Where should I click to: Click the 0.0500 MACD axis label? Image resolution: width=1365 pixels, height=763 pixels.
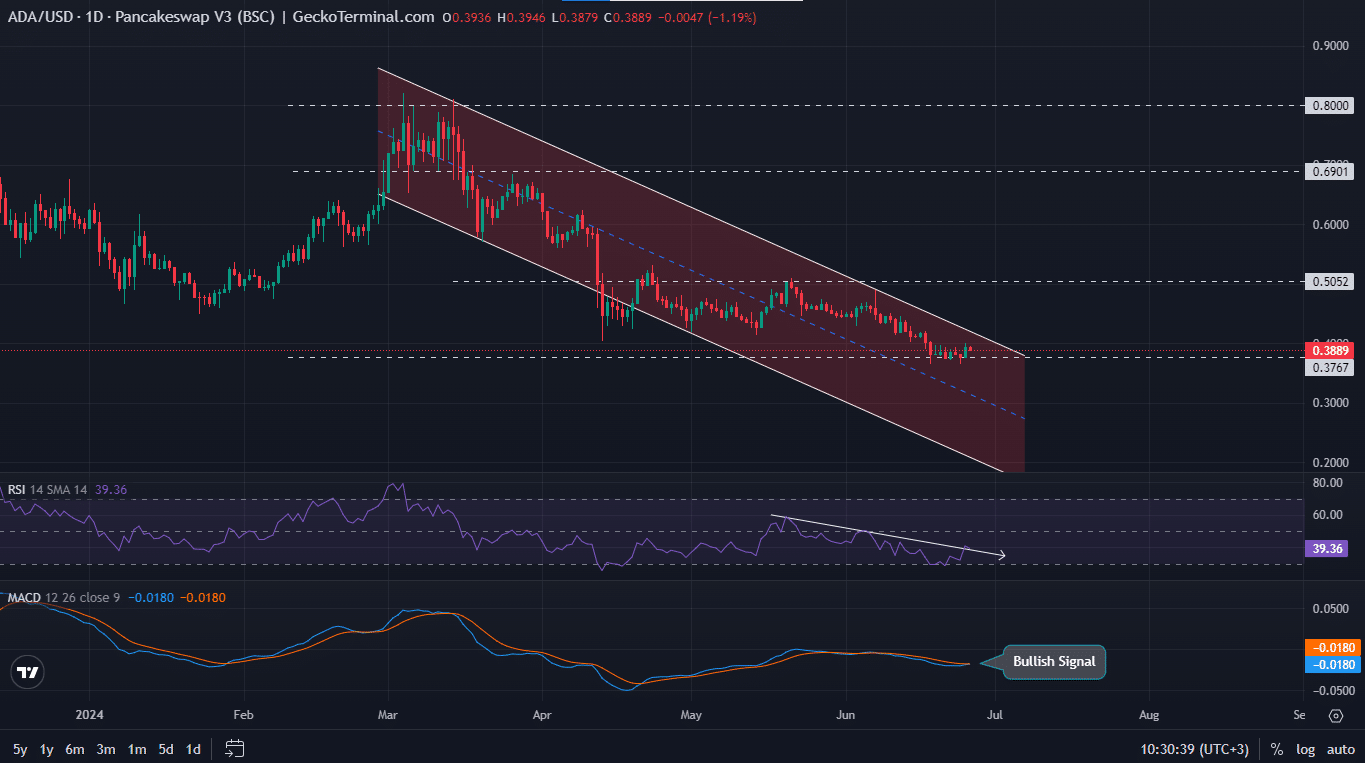(1329, 608)
